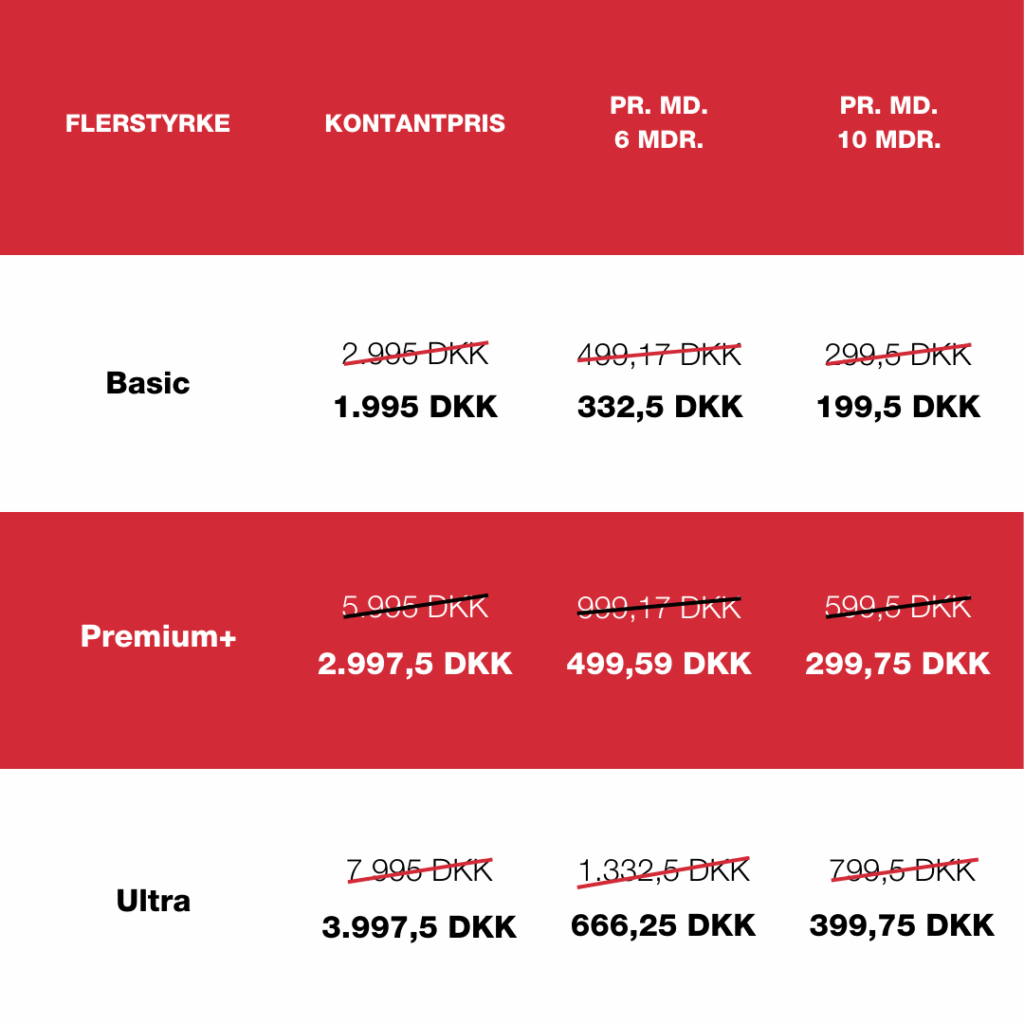Select the KONTANTPRIS column header

pos(415,124)
